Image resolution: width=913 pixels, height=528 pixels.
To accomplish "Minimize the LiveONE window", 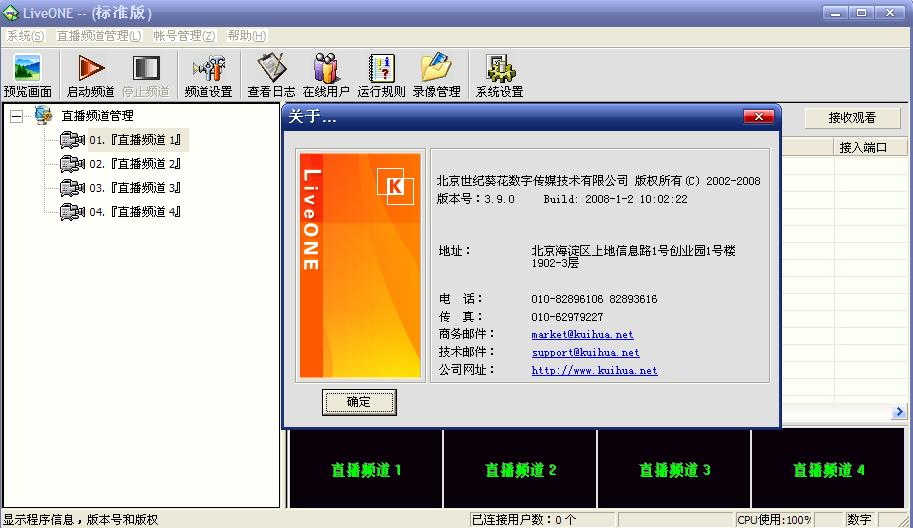I will point(836,12).
